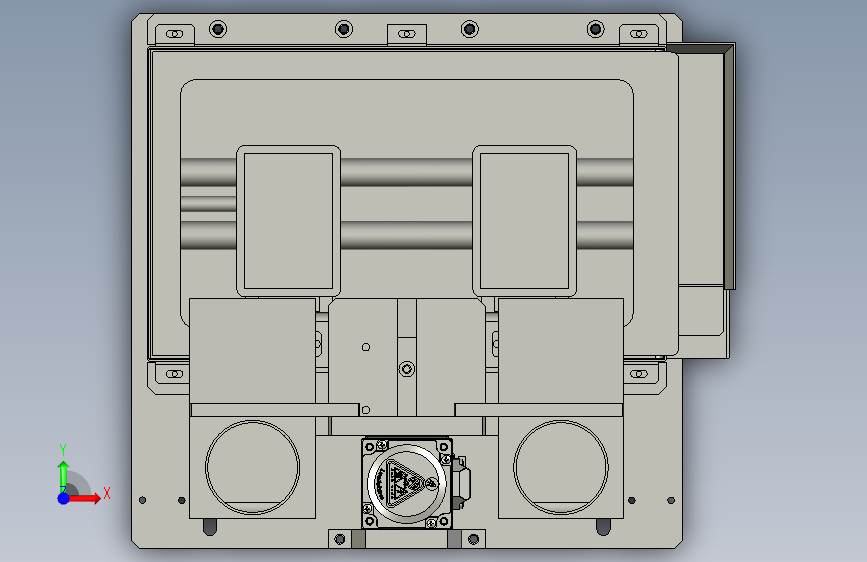Click the blue Z axis ball of the triad
Image resolution: width=867 pixels, height=562 pixels.
point(63,498)
